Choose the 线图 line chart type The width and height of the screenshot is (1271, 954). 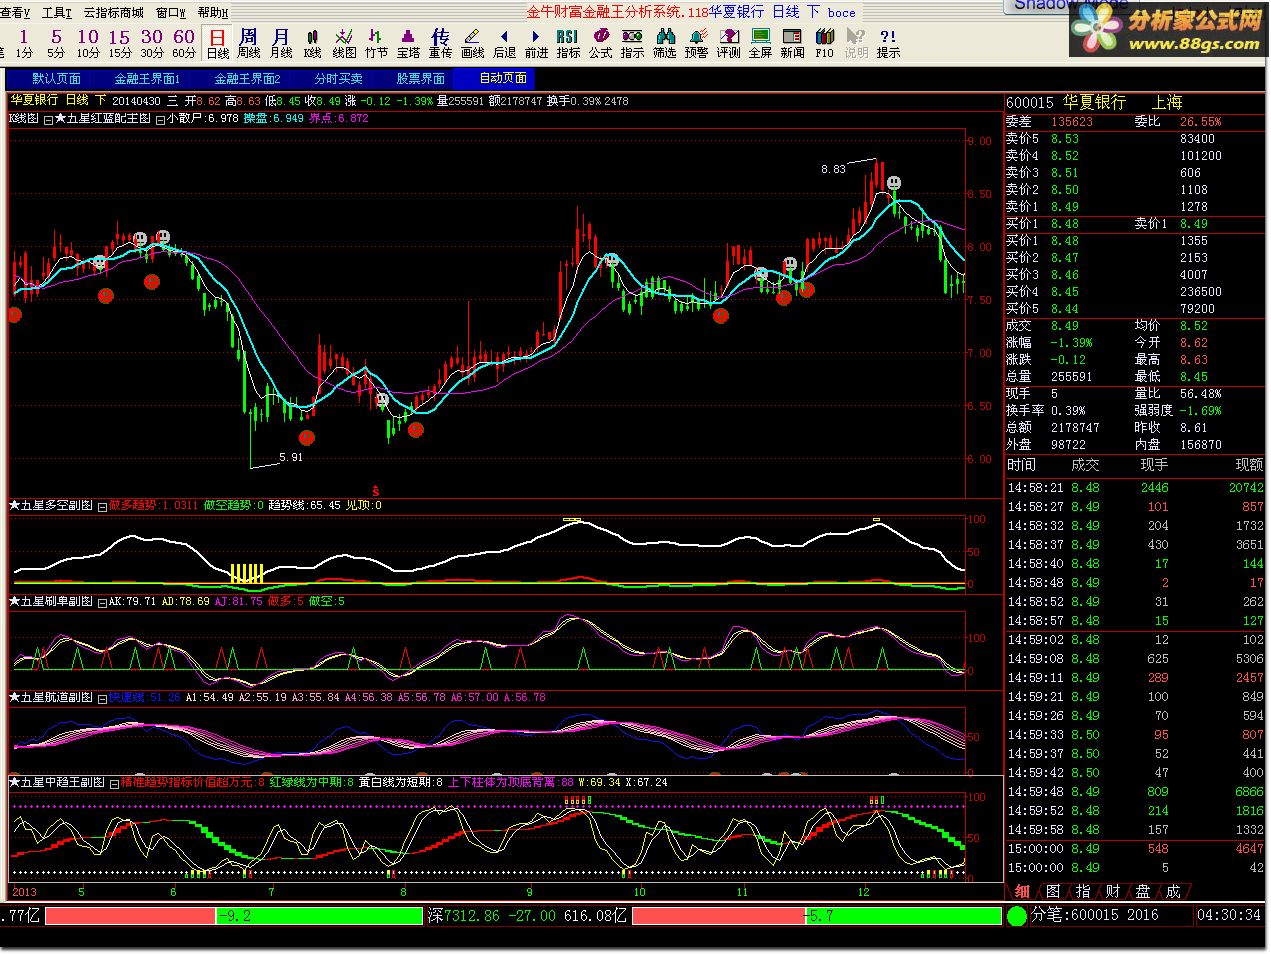tap(345, 43)
